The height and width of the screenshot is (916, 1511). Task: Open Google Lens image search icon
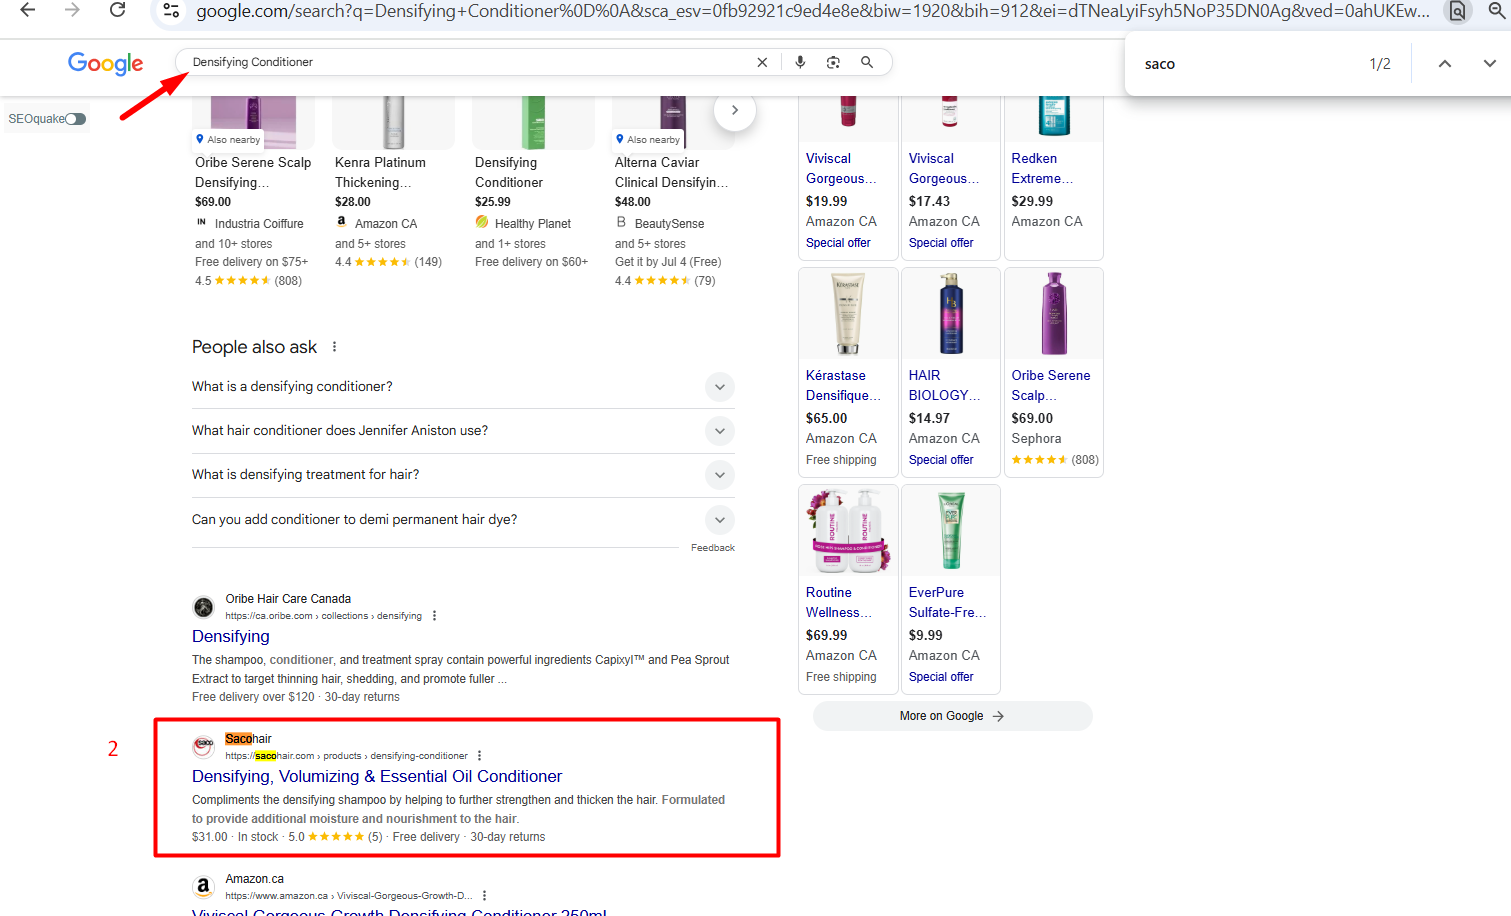point(833,62)
